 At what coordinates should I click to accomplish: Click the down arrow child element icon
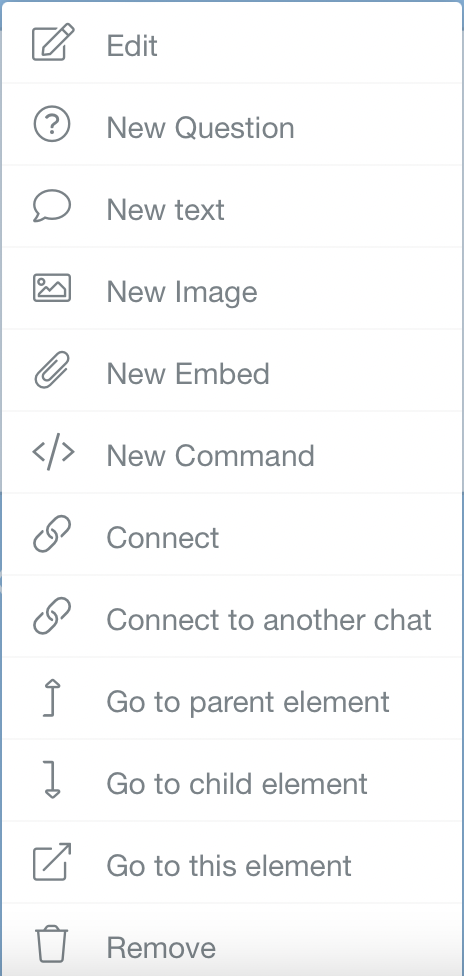(52, 780)
